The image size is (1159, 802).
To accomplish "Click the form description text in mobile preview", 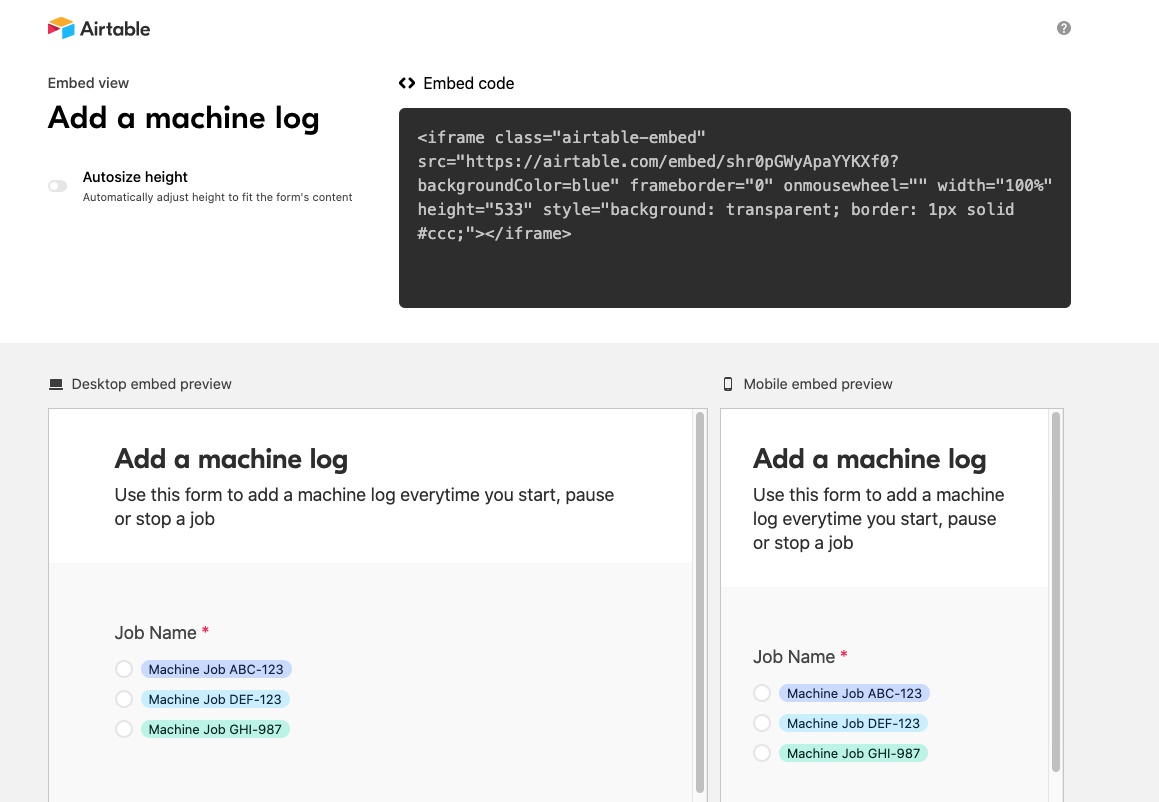I will (879, 519).
